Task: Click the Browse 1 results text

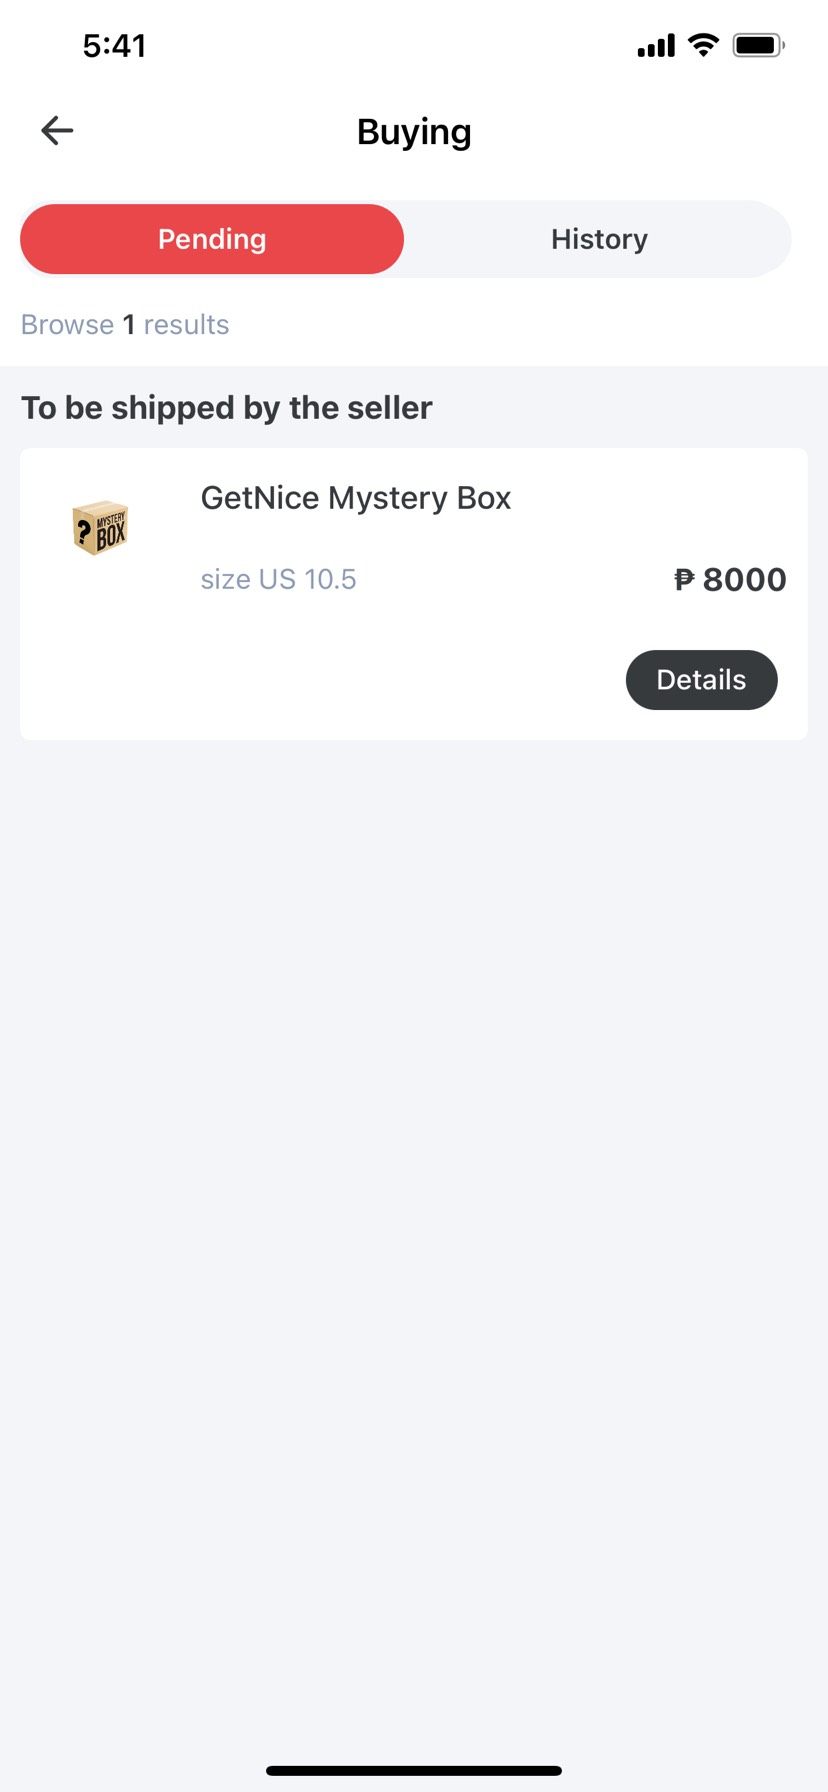Action: (x=125, y=325)
